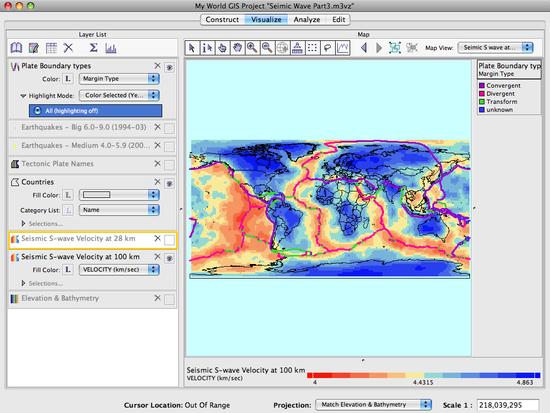Select the globe recenter tool
550x413 pixels.
pyautogui.click(x=282, y=47)
